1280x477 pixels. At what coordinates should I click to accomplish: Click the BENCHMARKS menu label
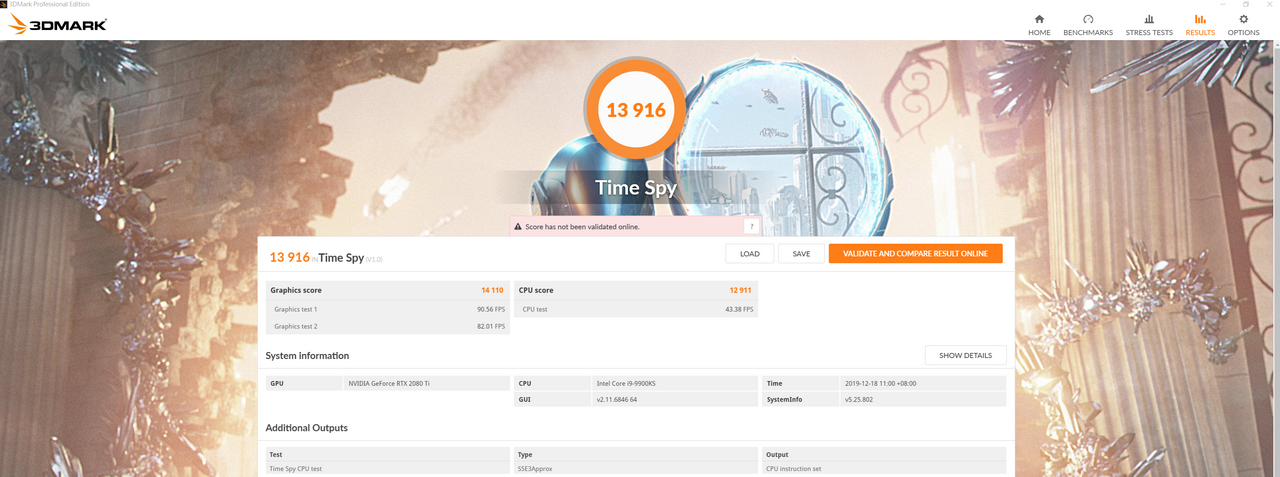pos(1088,32)
